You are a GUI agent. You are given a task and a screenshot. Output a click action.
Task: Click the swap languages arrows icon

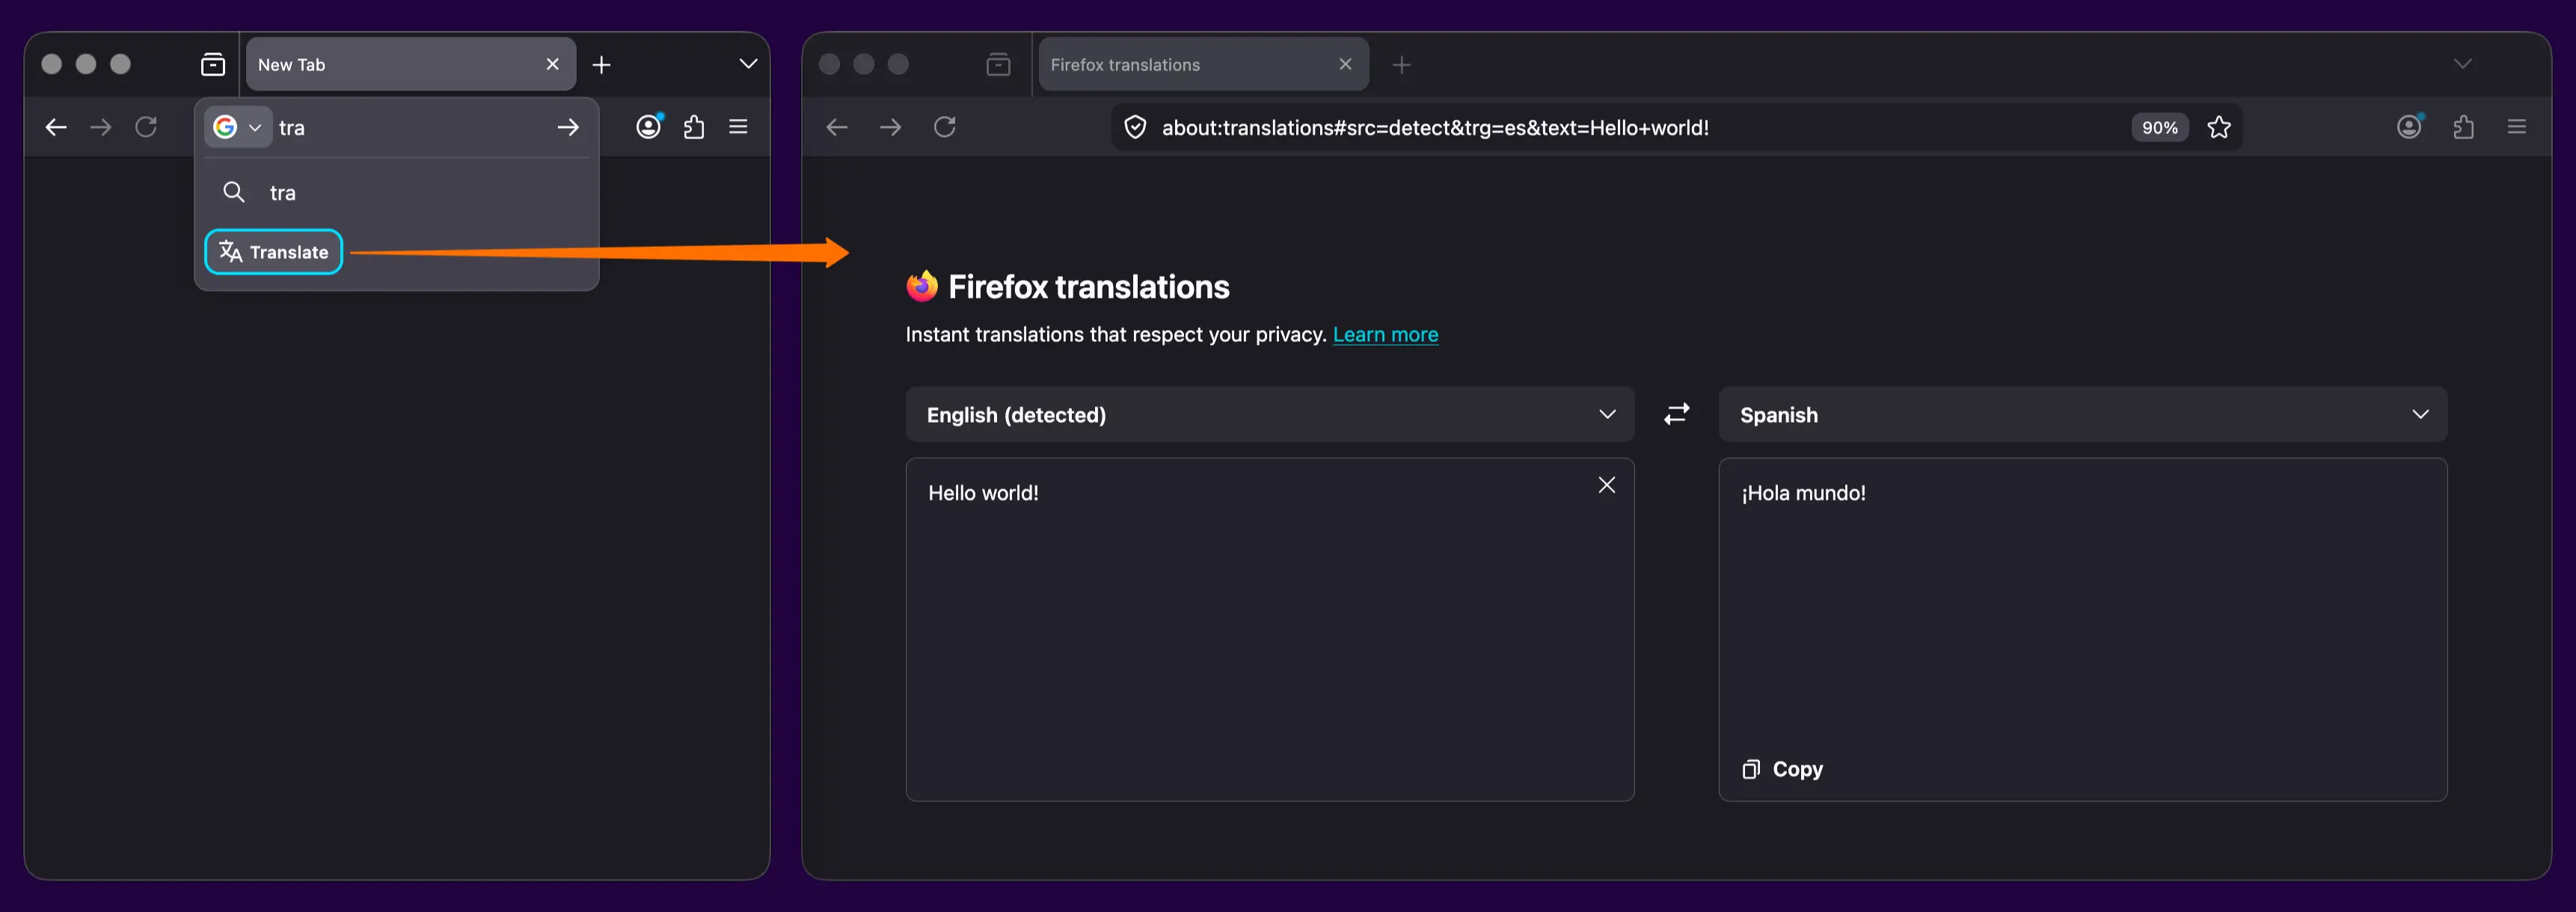tap(1676, 414)
